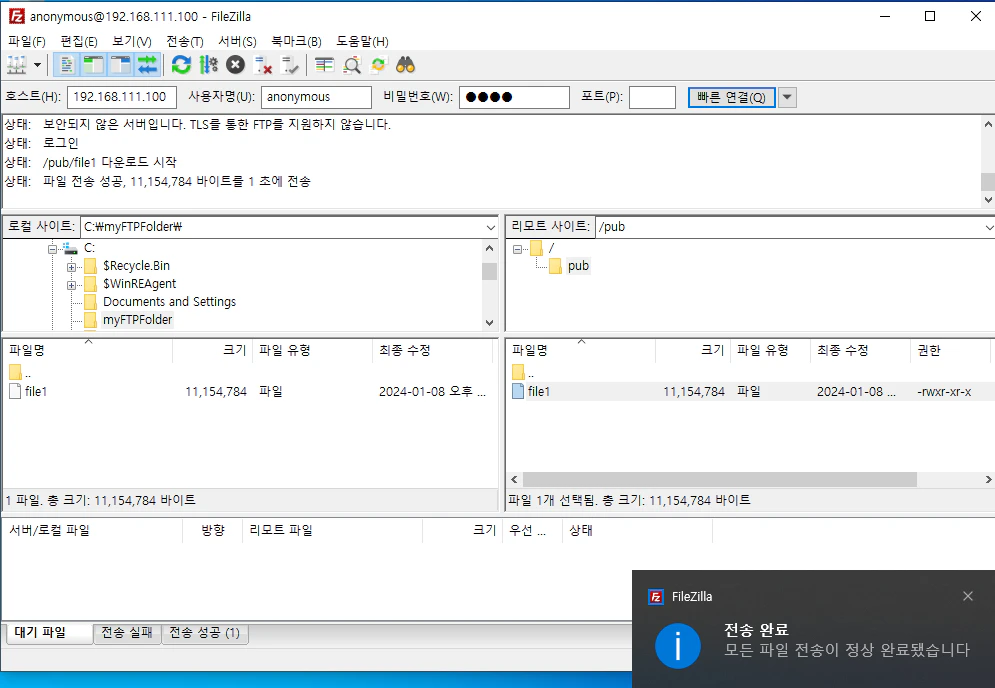Click local parent directory '..' folder
The height and width of the screenshot is (688, 995).
click(x=21, y=373)
